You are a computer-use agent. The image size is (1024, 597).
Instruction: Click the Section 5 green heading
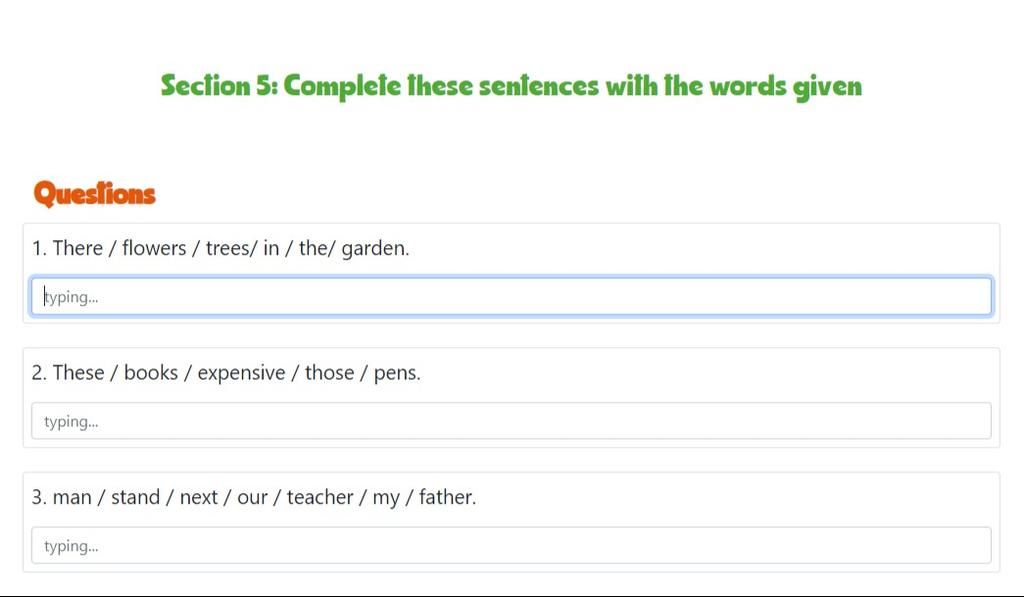pyautogui.click(x=511, y=86)
